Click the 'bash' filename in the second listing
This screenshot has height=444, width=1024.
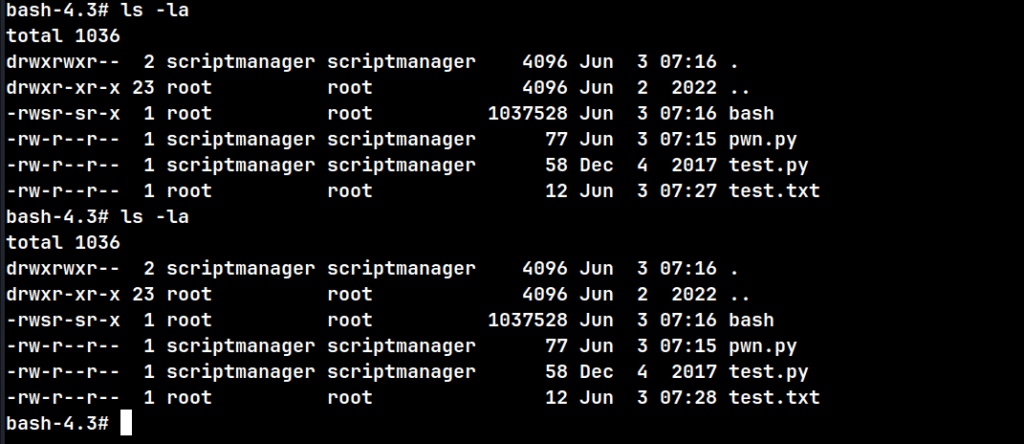(x=751, y=320)
